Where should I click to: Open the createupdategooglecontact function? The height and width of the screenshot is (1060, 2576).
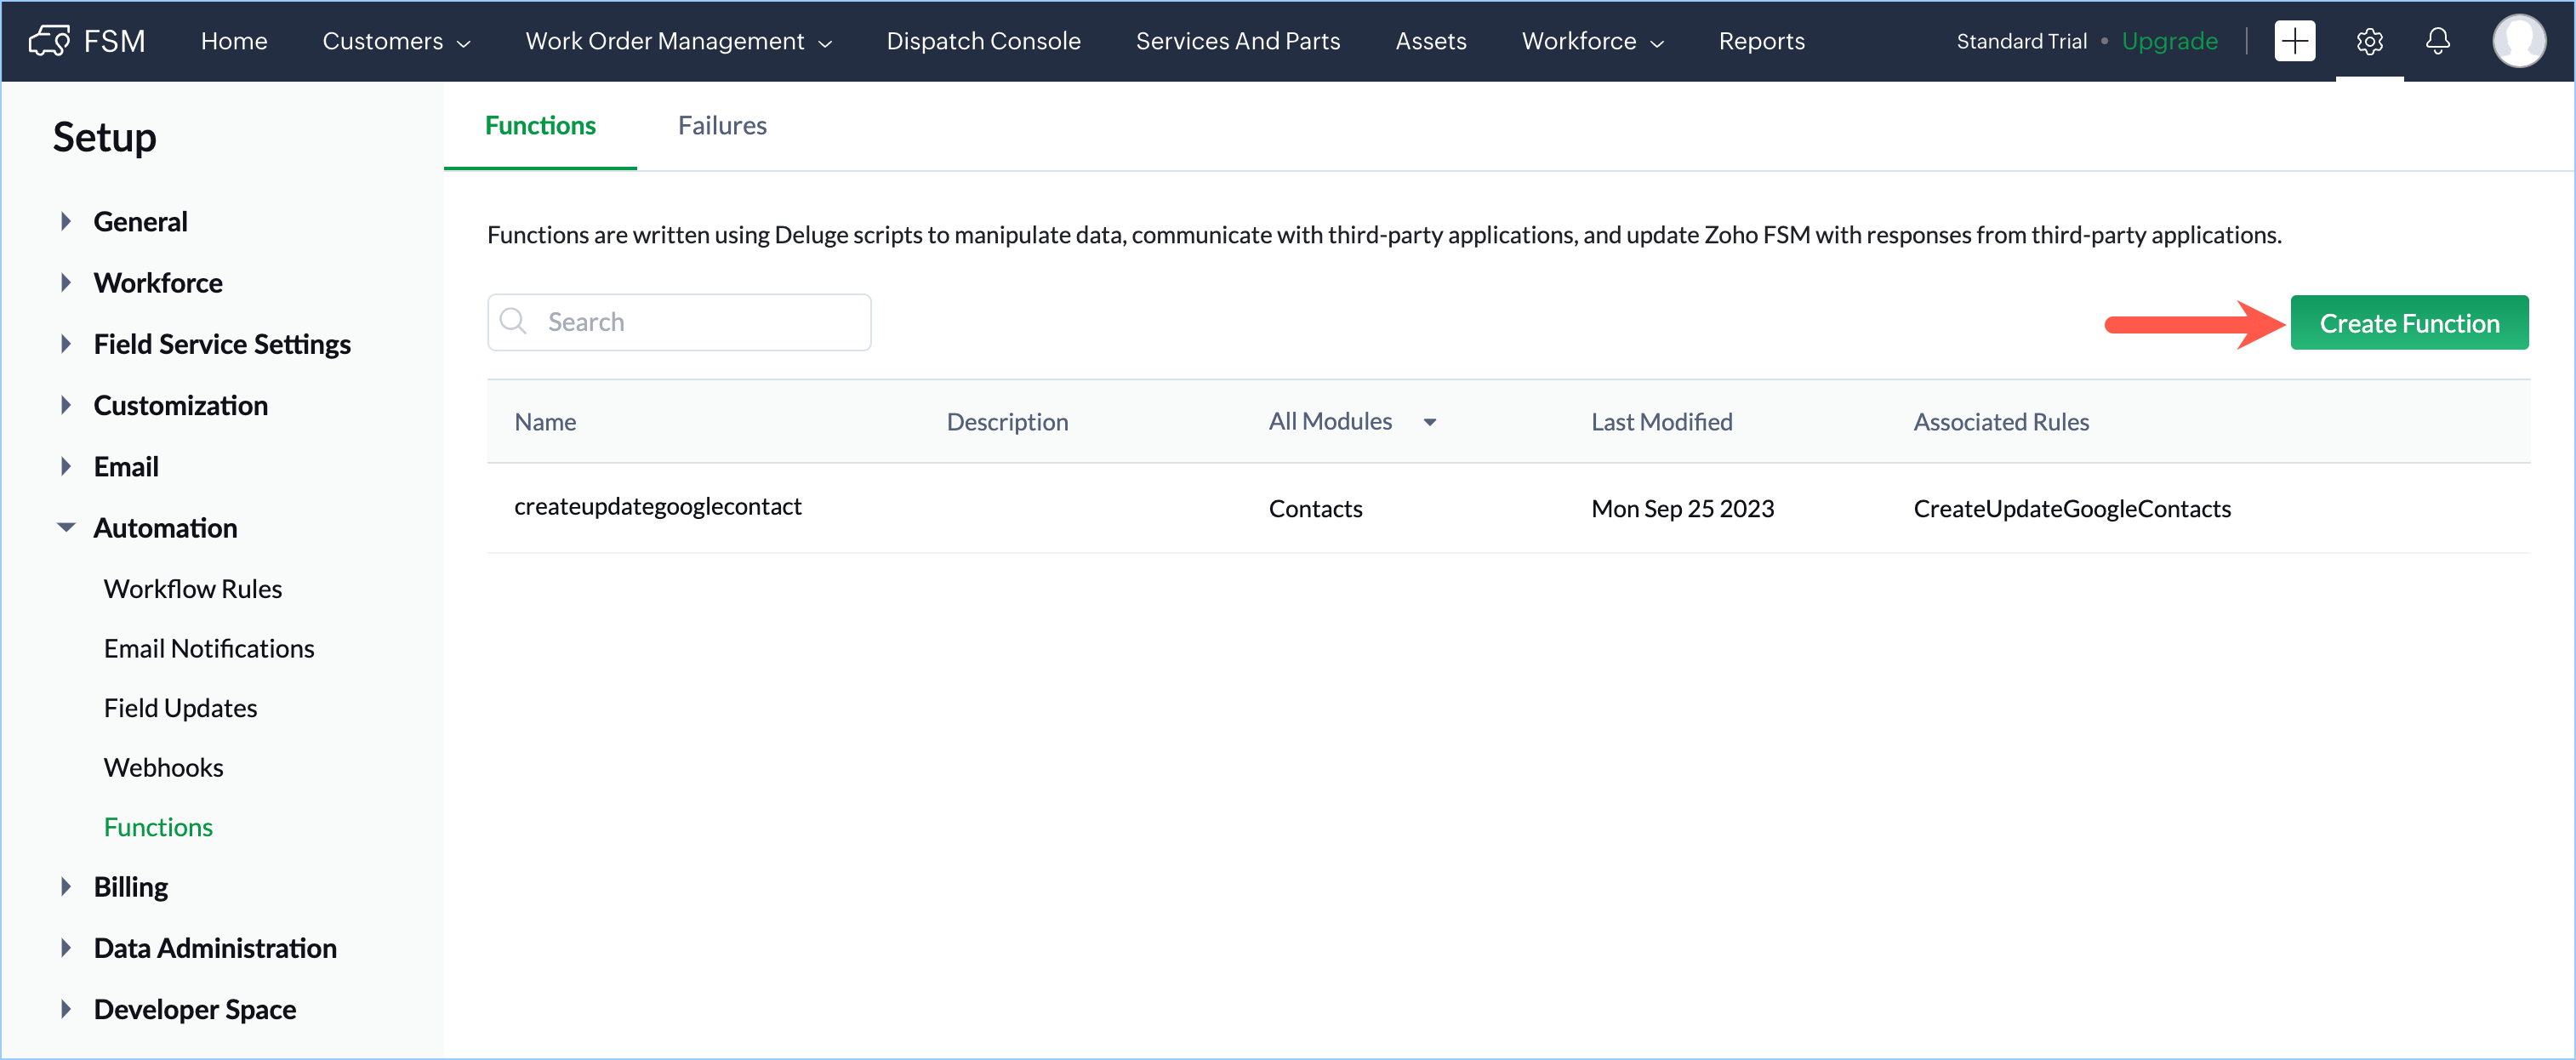(657, 506)
